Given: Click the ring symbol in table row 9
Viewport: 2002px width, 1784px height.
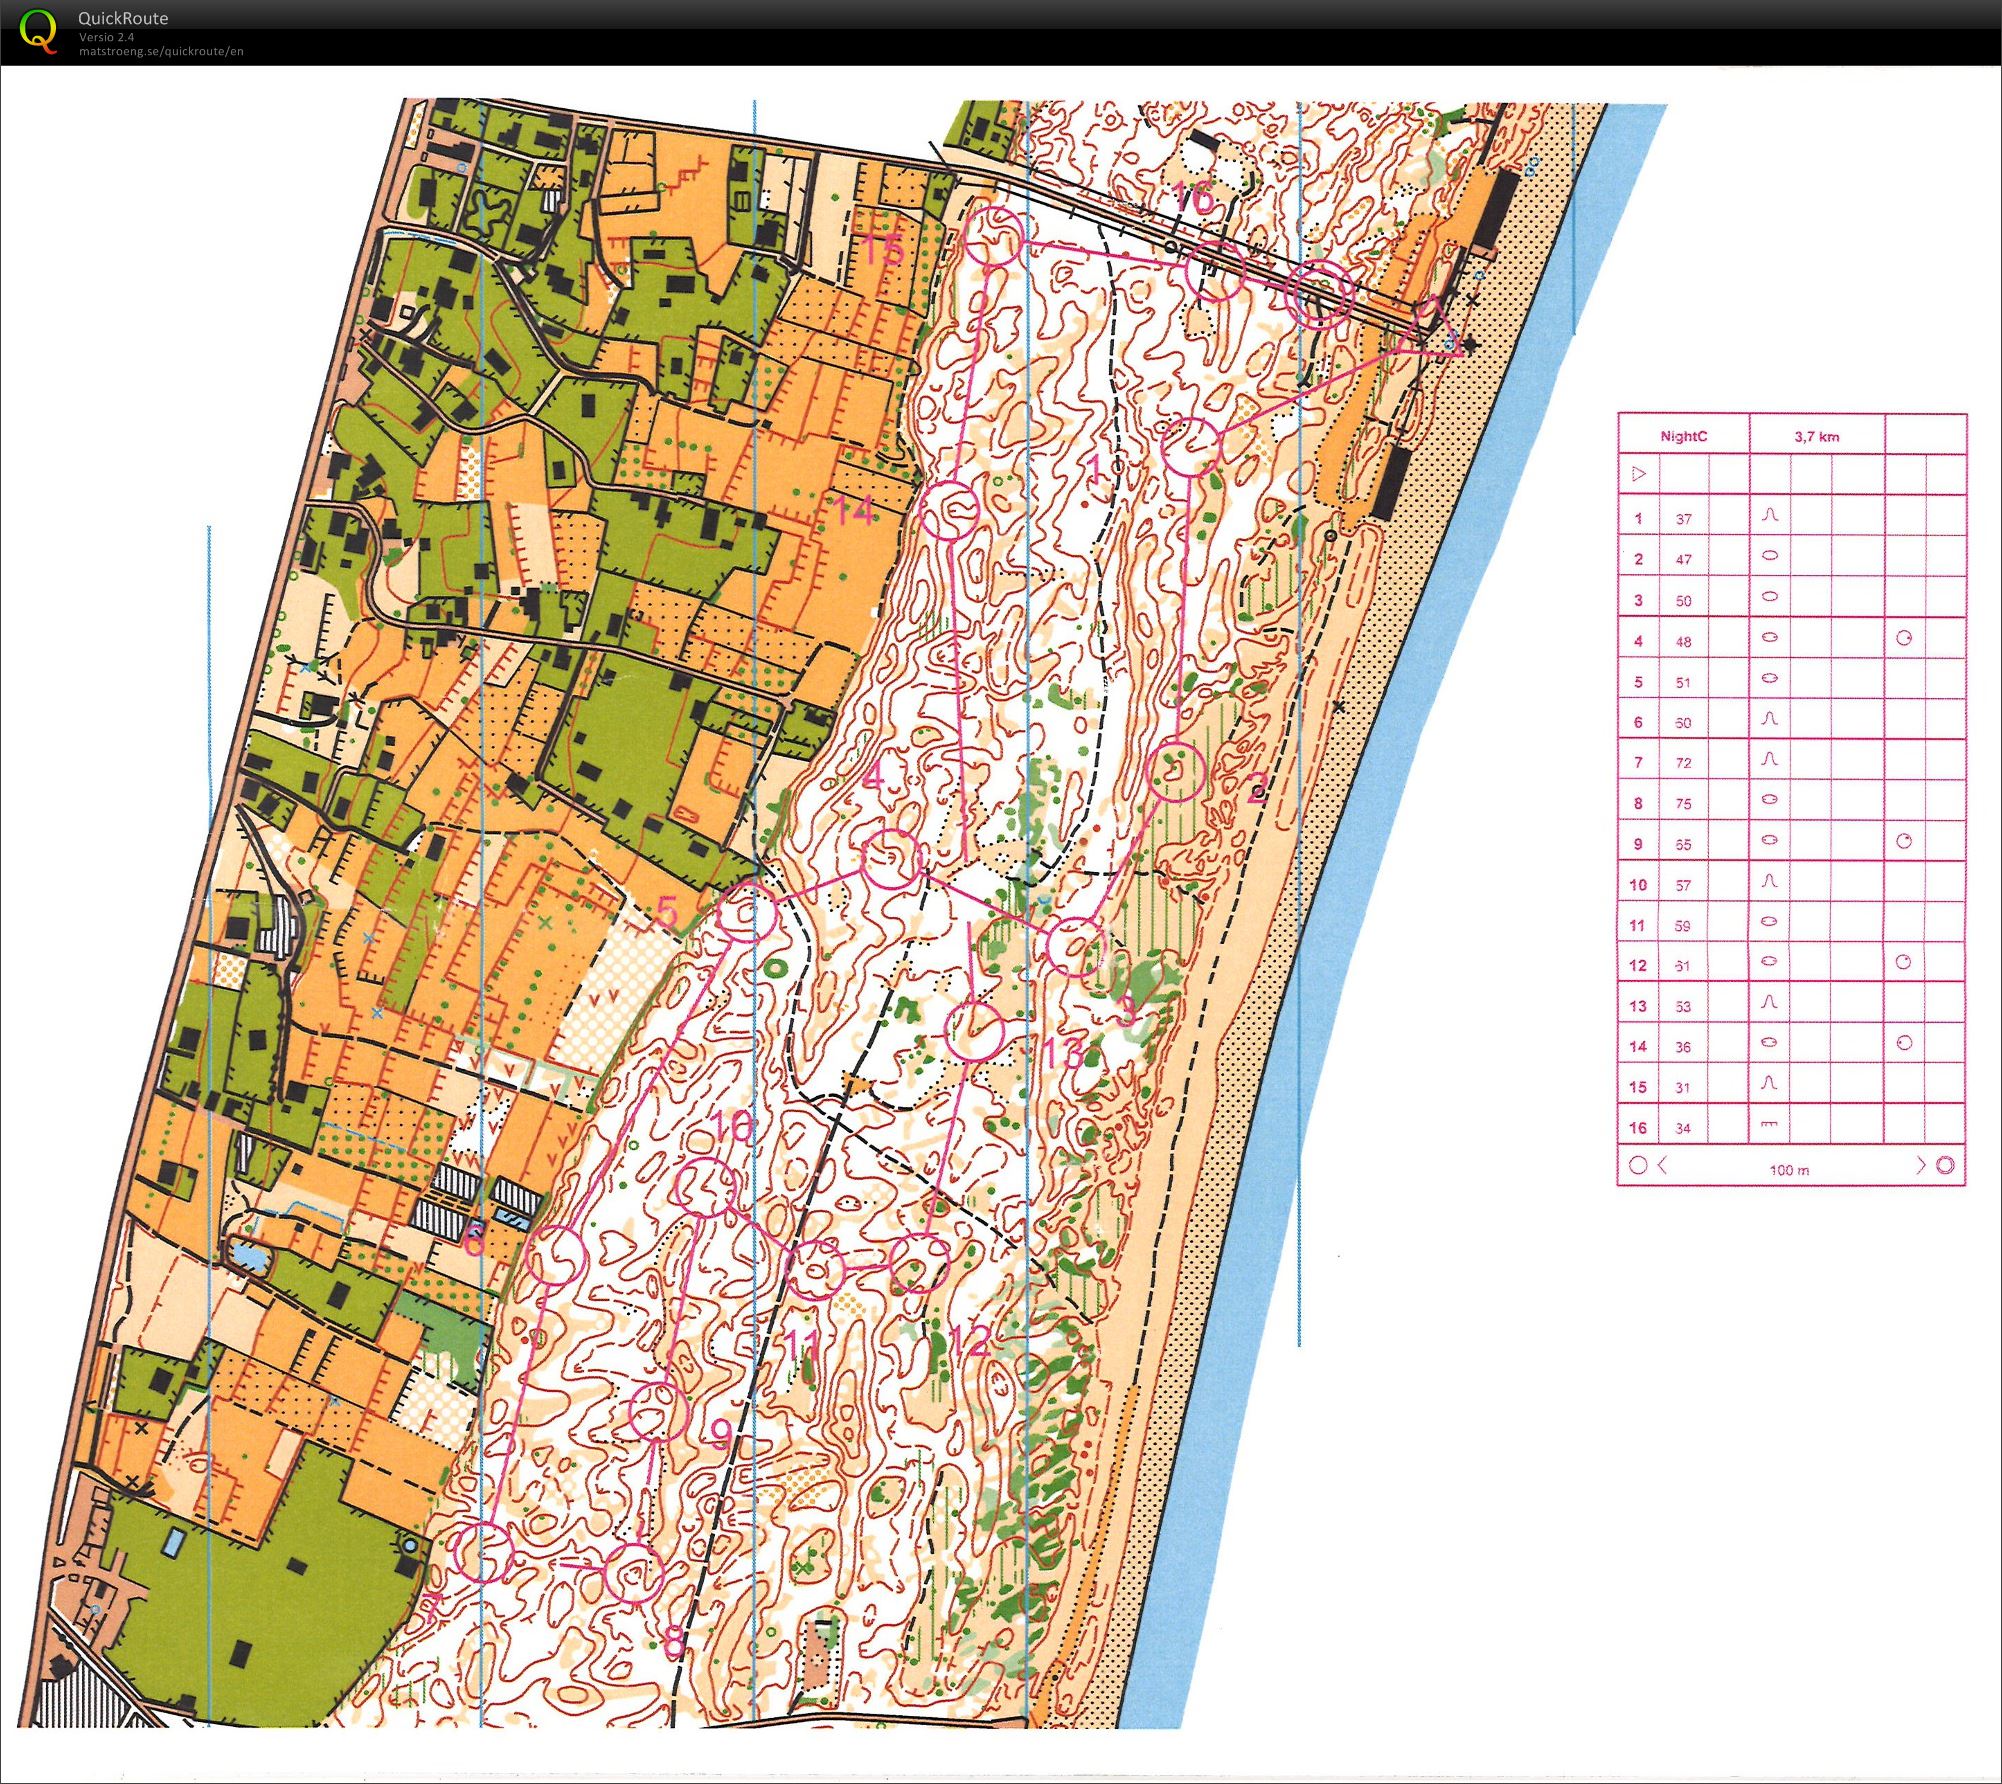Looking at the screenshot, I should (1904, 841).
